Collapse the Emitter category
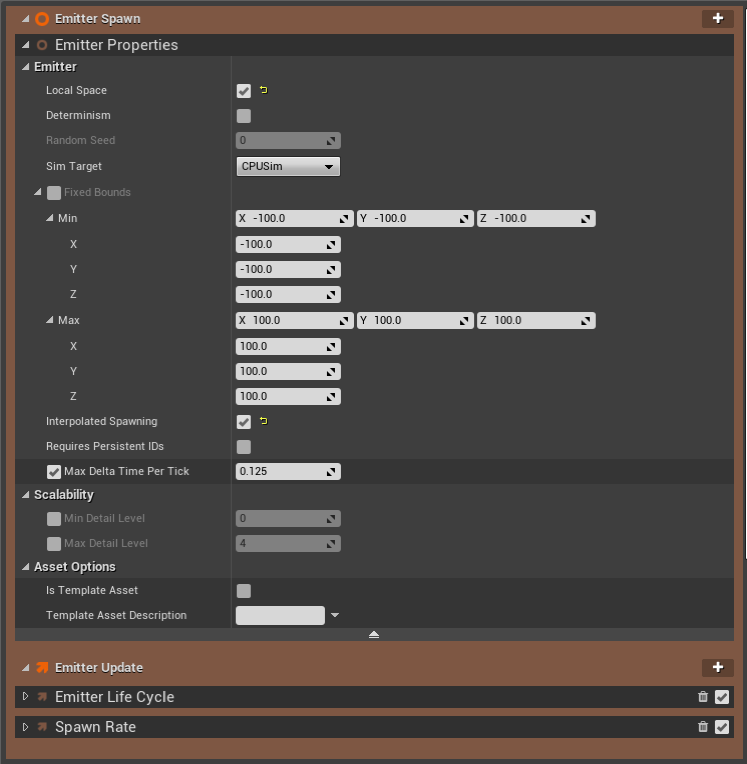Viewport: 747px width, 764px height. [25, 67]
